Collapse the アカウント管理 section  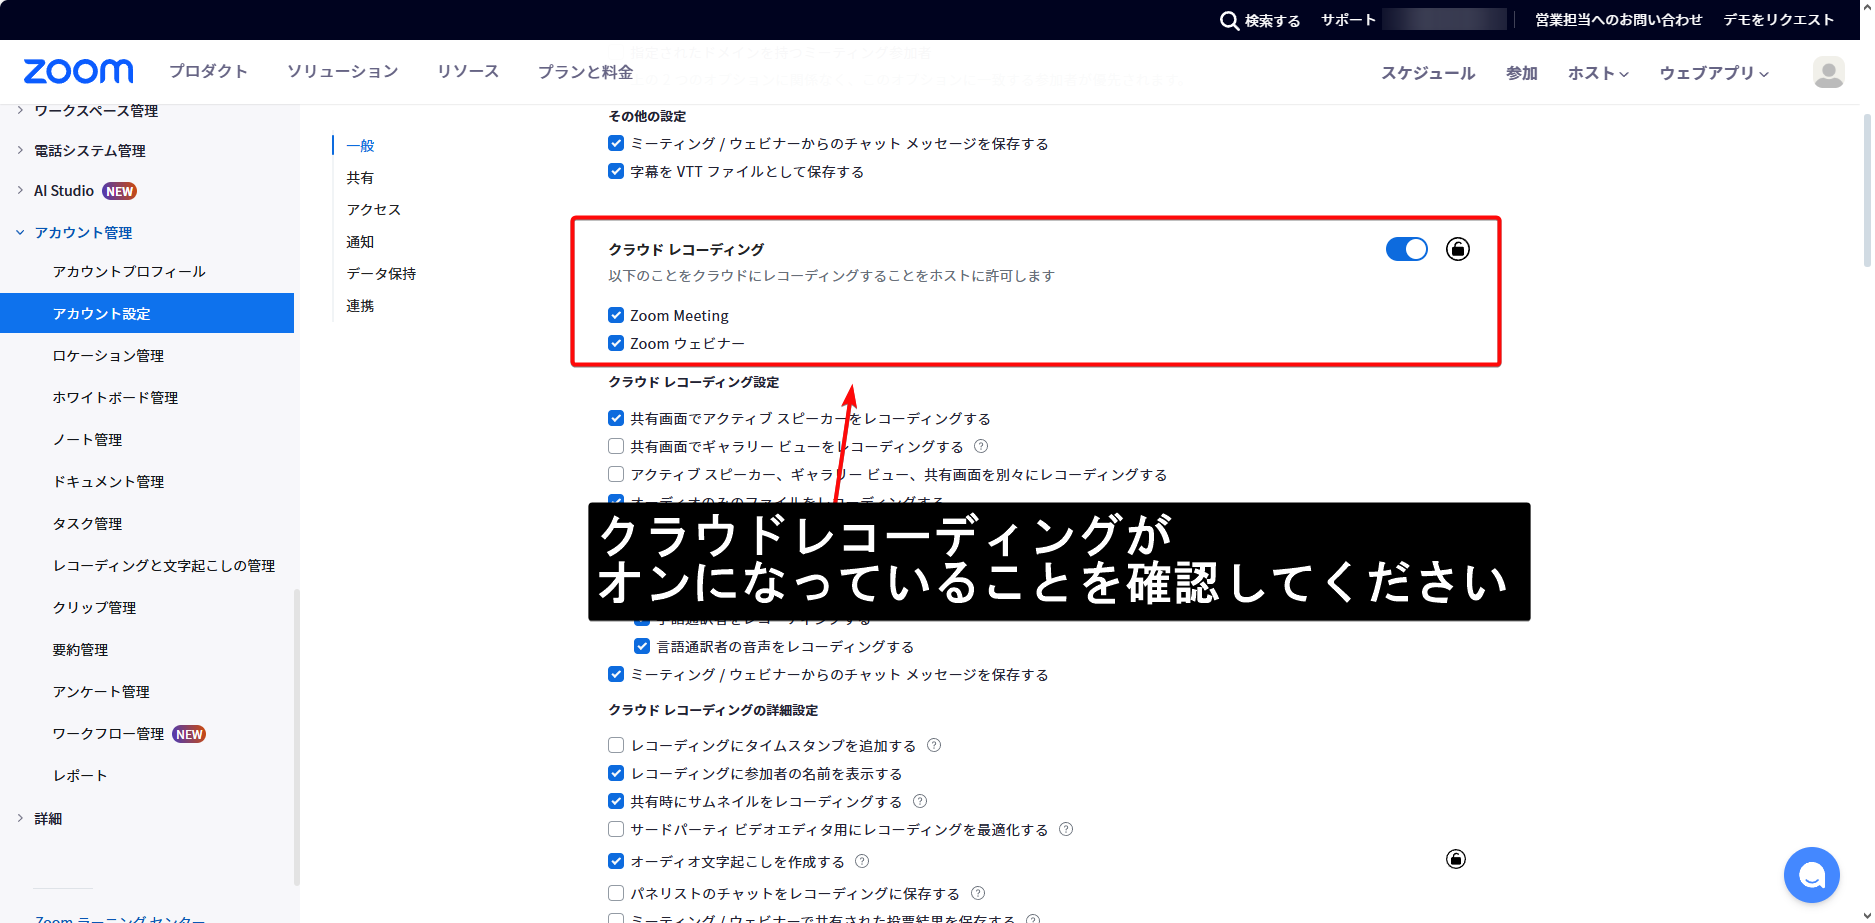(x=83, y=233)
